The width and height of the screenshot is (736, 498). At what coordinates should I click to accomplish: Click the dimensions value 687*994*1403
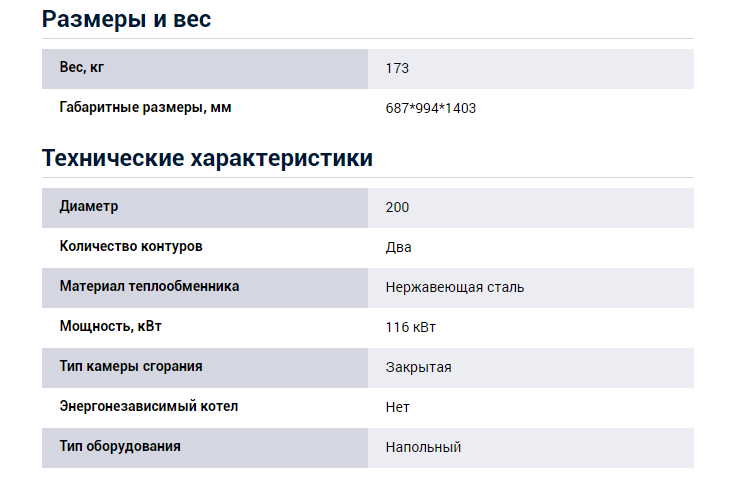coord(430,108)
